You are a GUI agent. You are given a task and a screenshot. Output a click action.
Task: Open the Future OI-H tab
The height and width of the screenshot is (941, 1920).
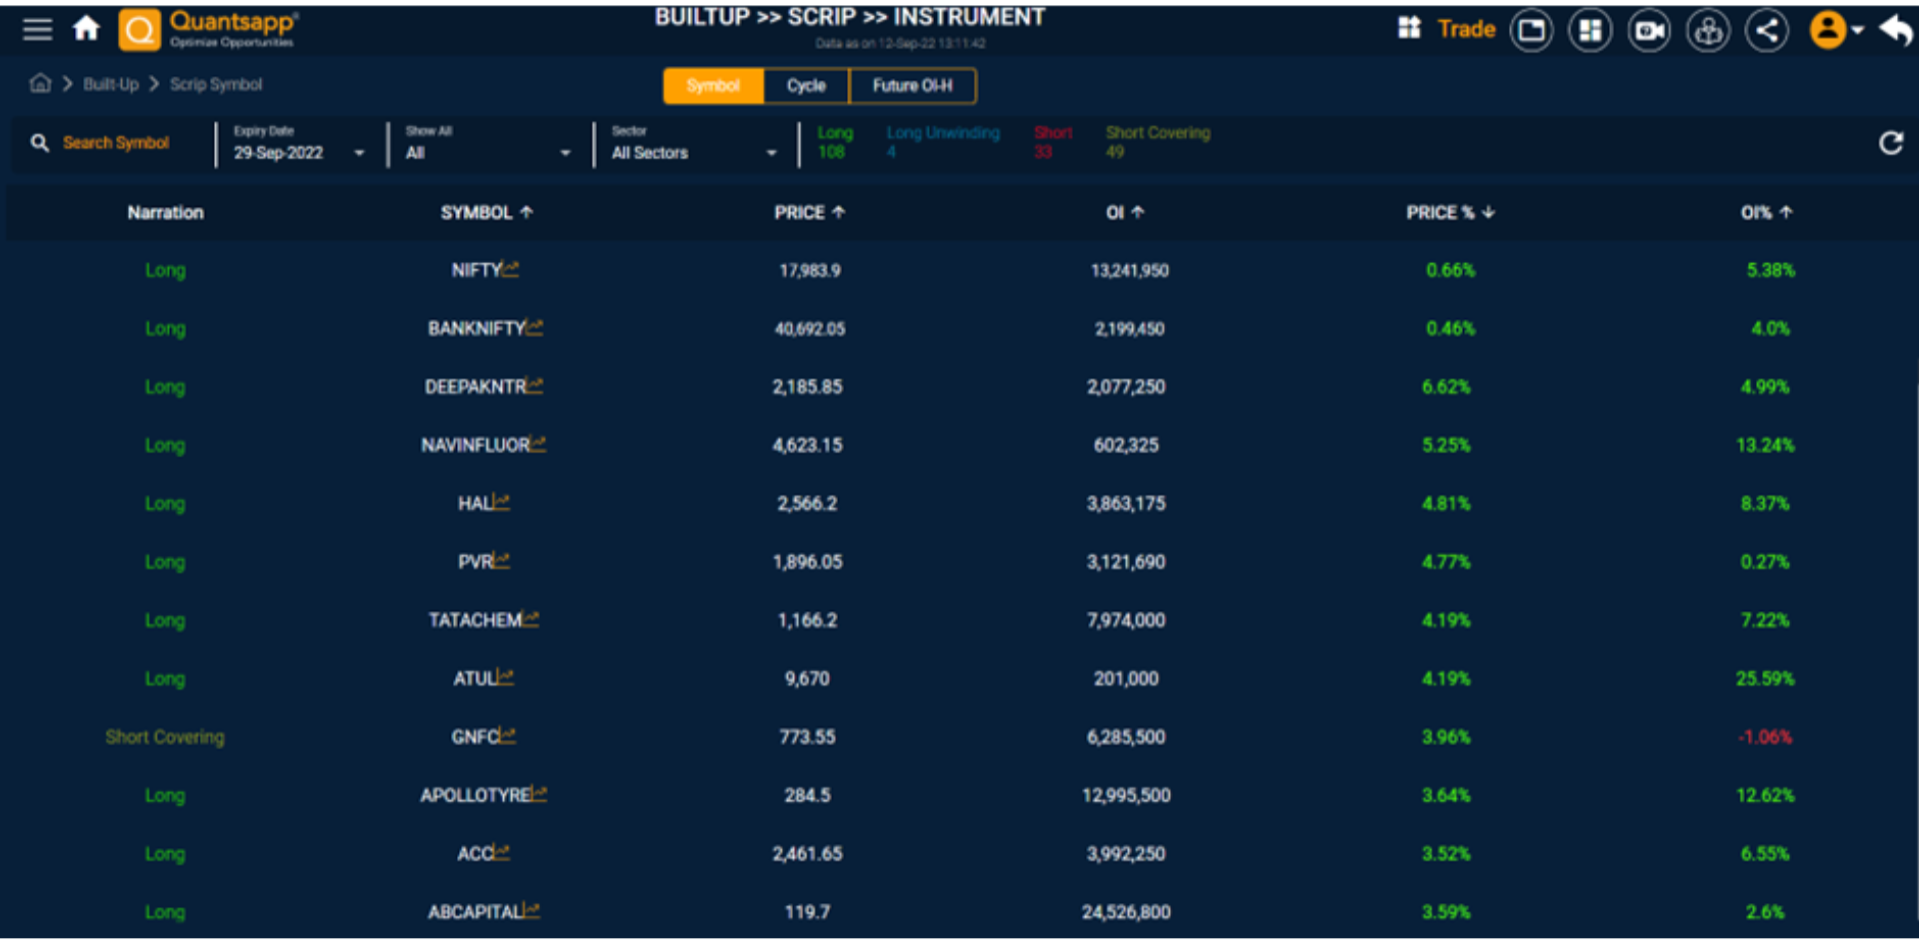tap(913, 86)
